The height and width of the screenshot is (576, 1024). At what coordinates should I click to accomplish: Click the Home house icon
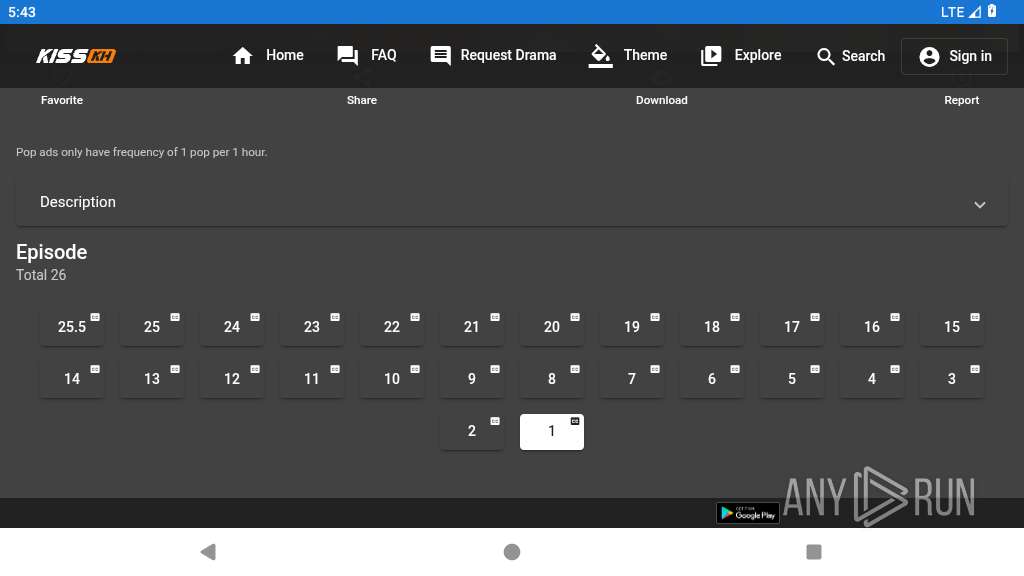[x=242, y=56]
